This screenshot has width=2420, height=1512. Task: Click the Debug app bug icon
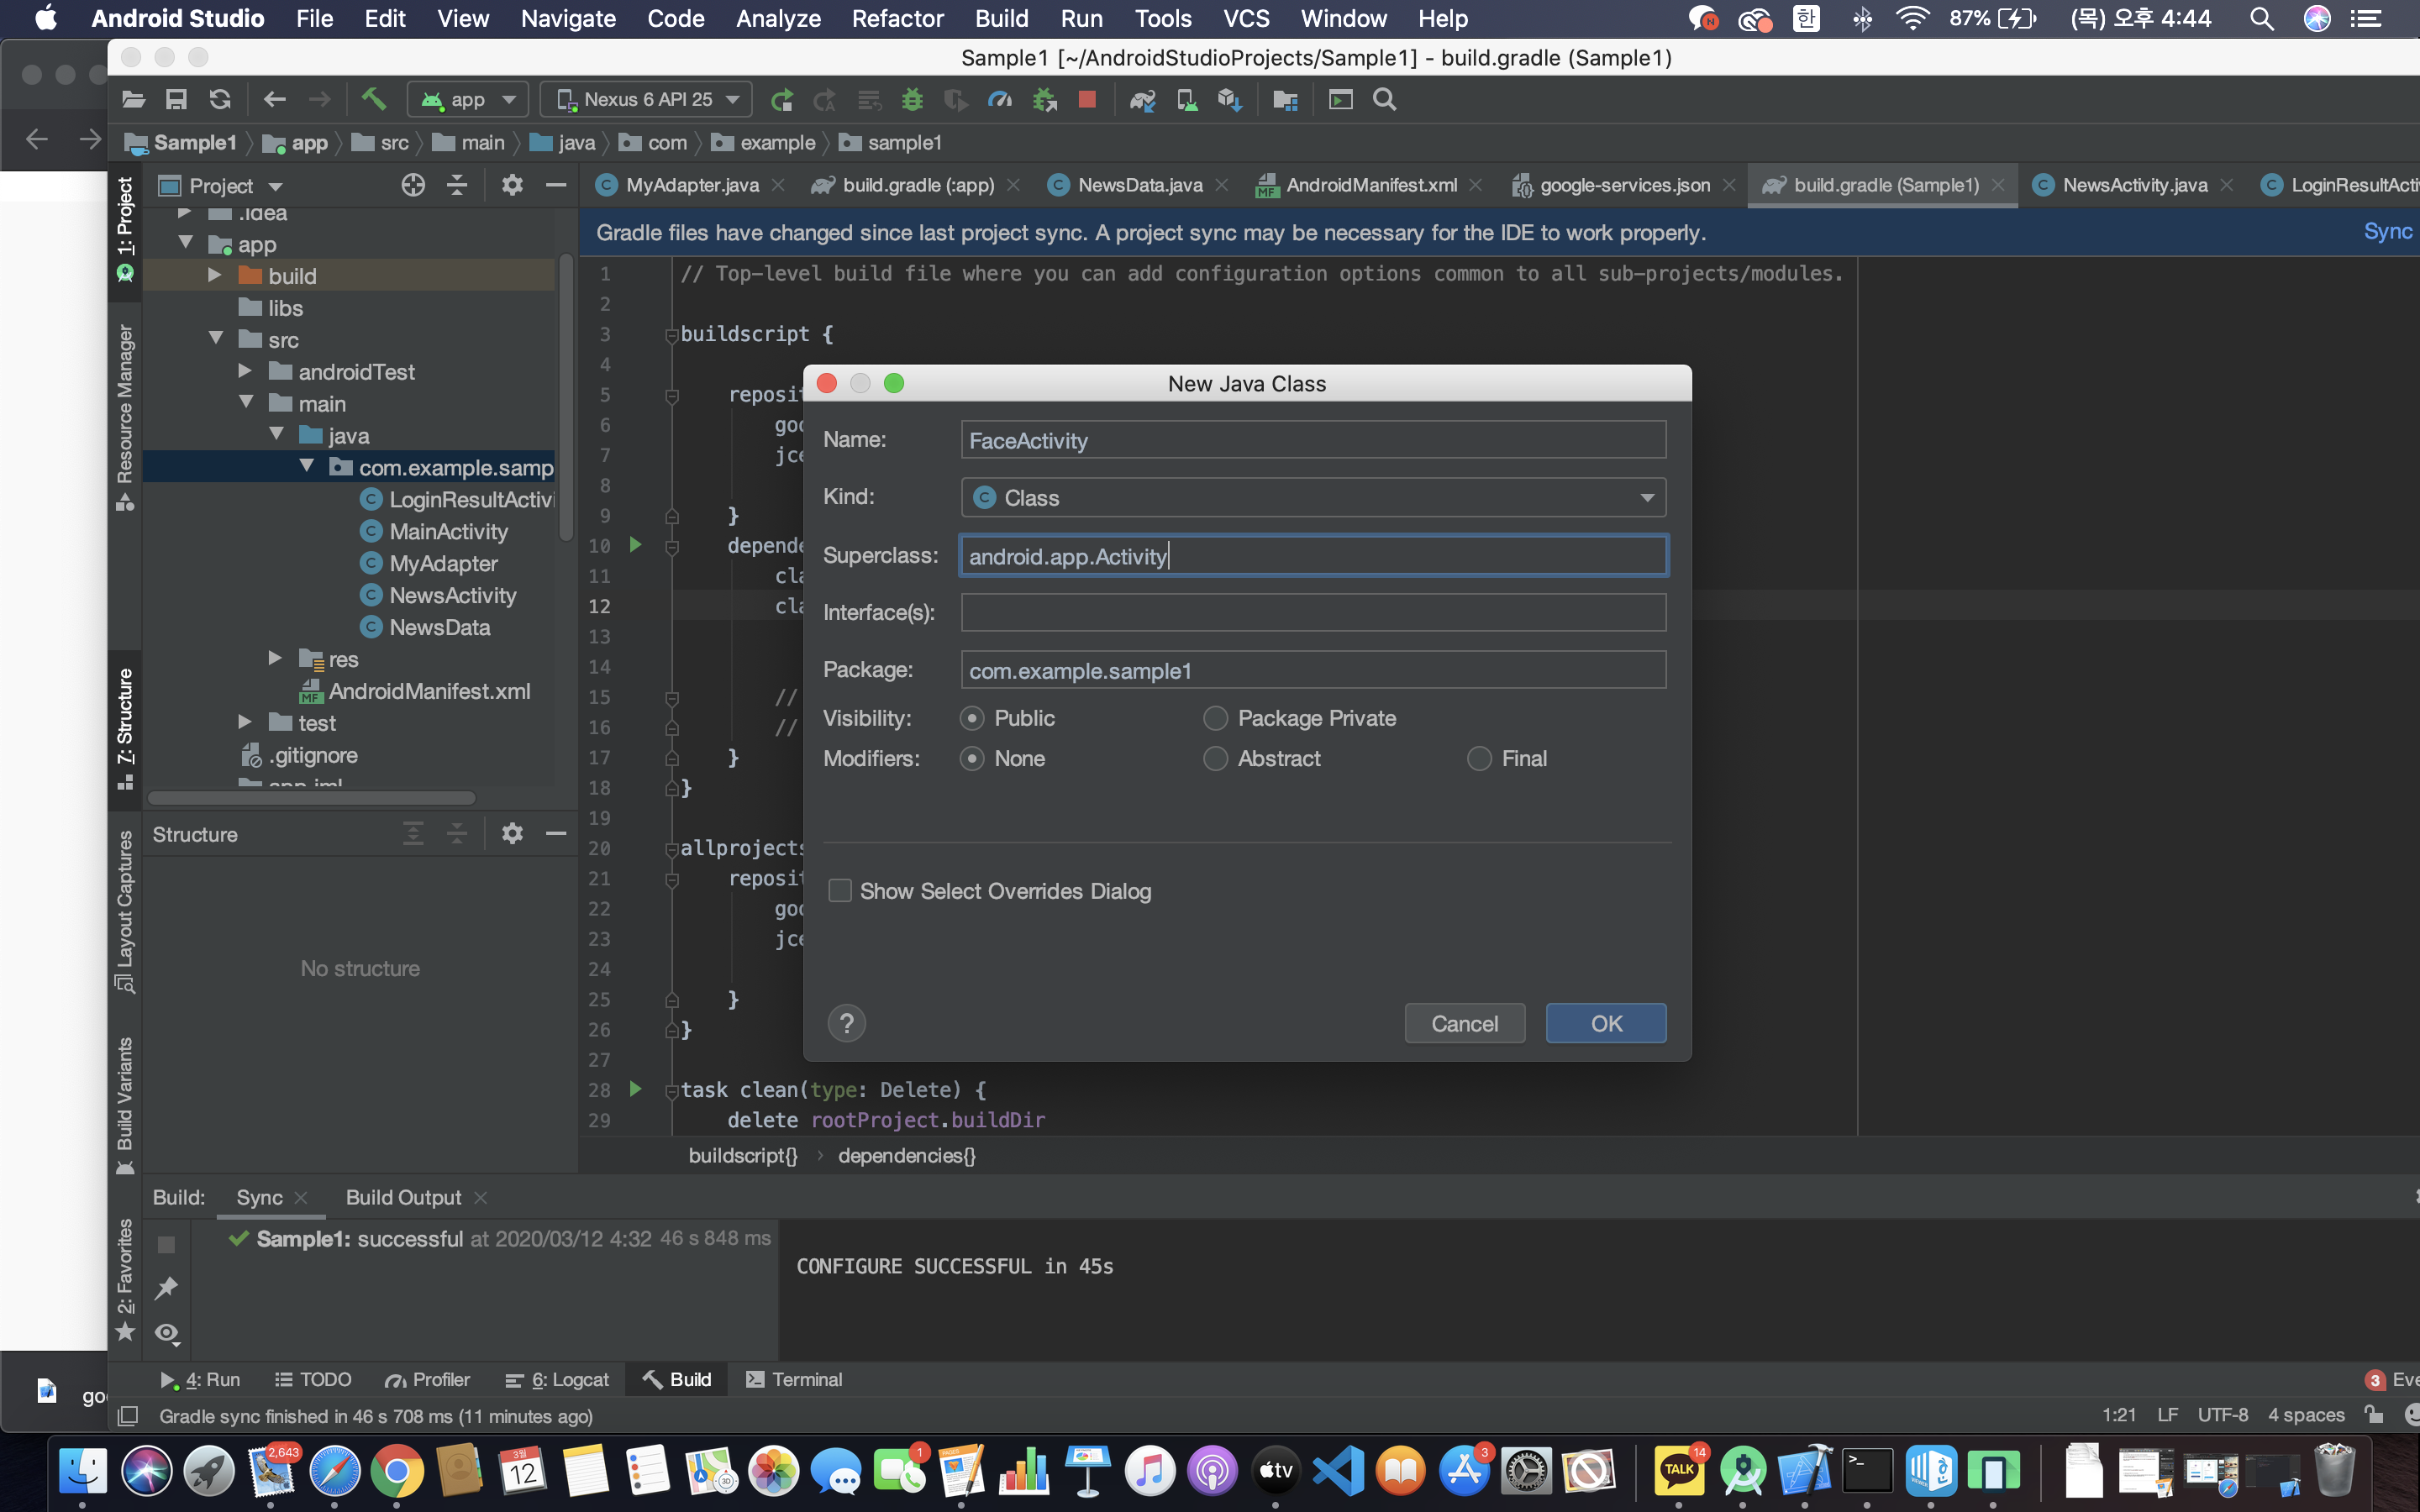point(911,99)
